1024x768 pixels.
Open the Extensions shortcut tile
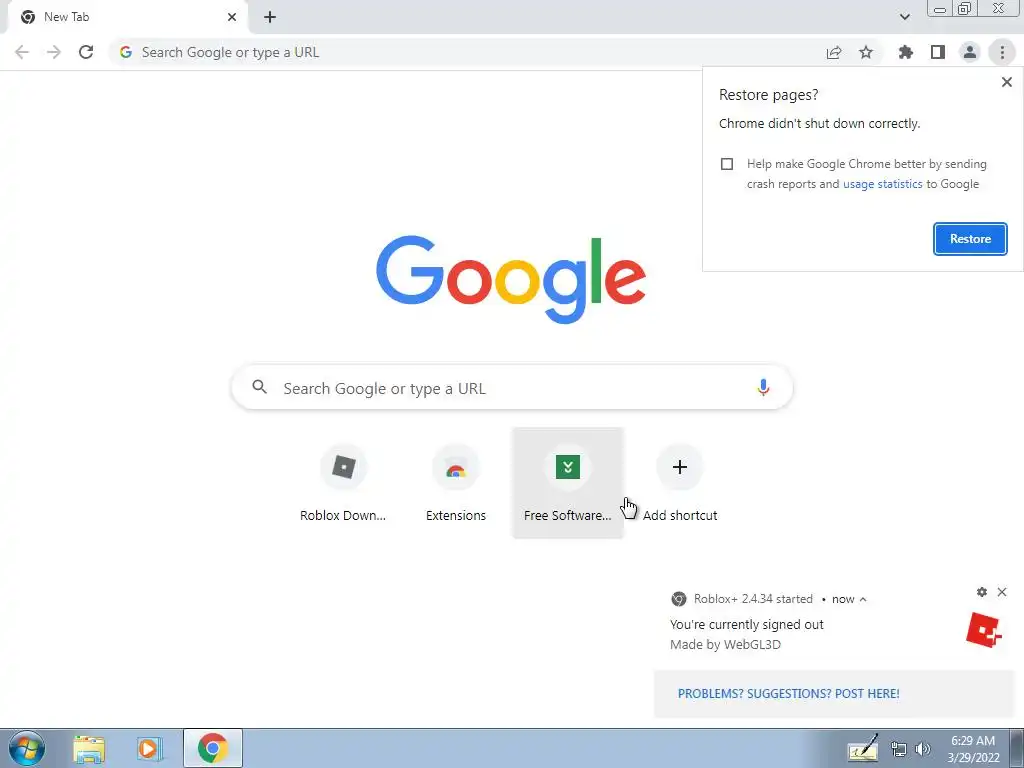coord(456,483)
